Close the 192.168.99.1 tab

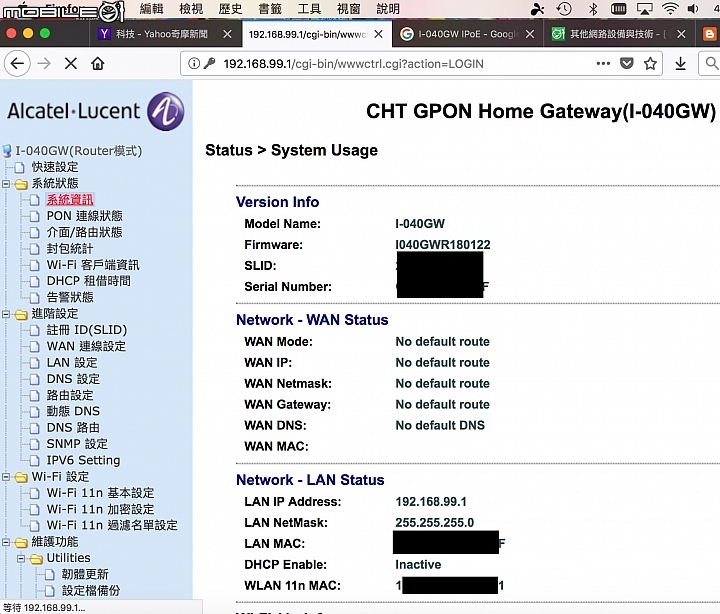[378, 34]
